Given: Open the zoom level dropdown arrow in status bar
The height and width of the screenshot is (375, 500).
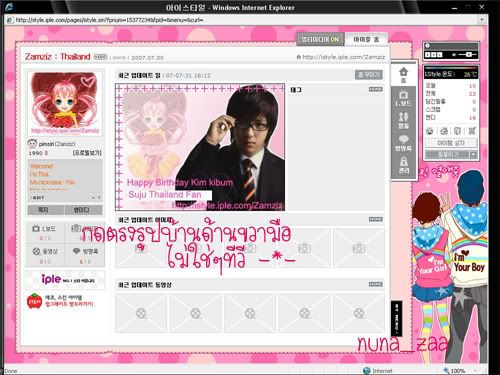Looking at the screenshot, I should click(x=475, y=371).
